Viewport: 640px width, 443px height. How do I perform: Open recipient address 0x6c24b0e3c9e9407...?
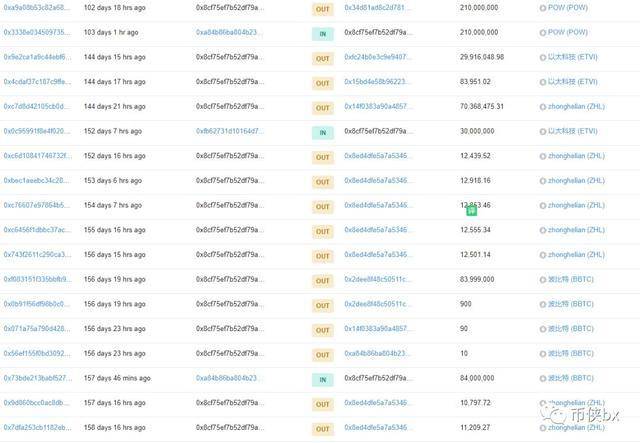click(x=376, y=57)
